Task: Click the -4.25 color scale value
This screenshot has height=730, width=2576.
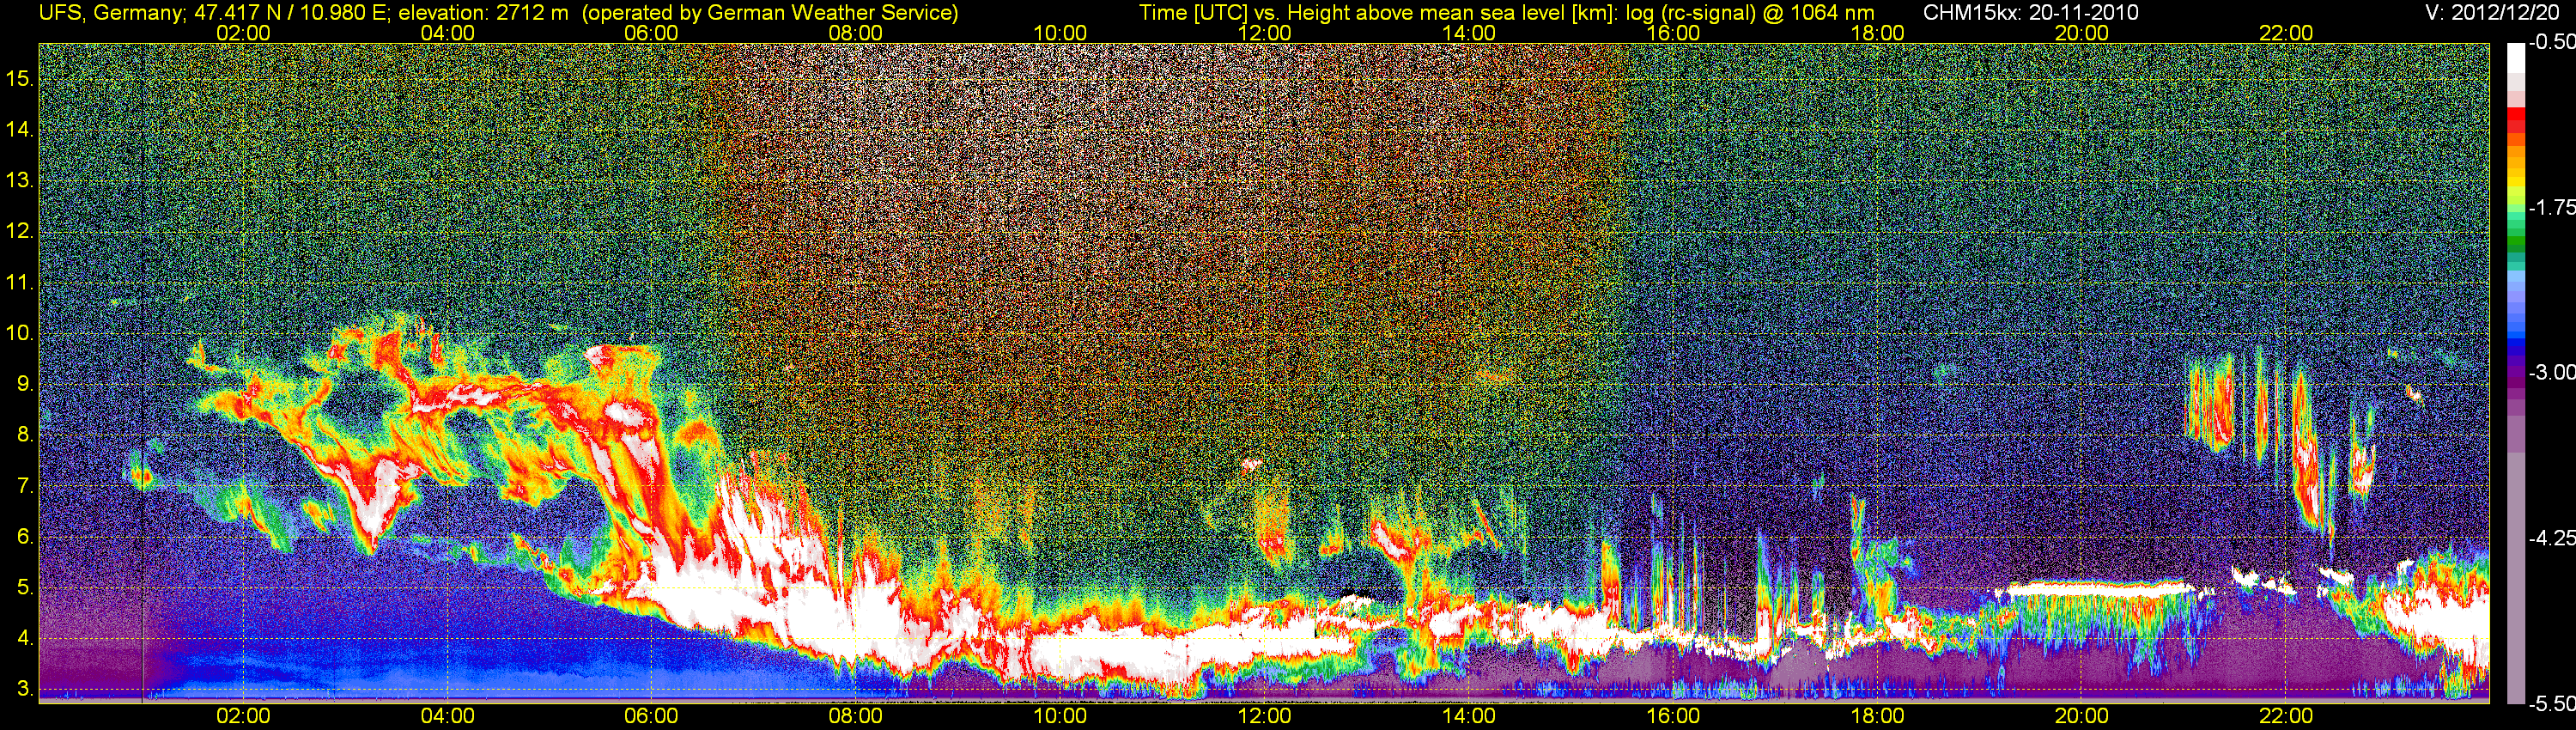Action: coord(2552,537)
